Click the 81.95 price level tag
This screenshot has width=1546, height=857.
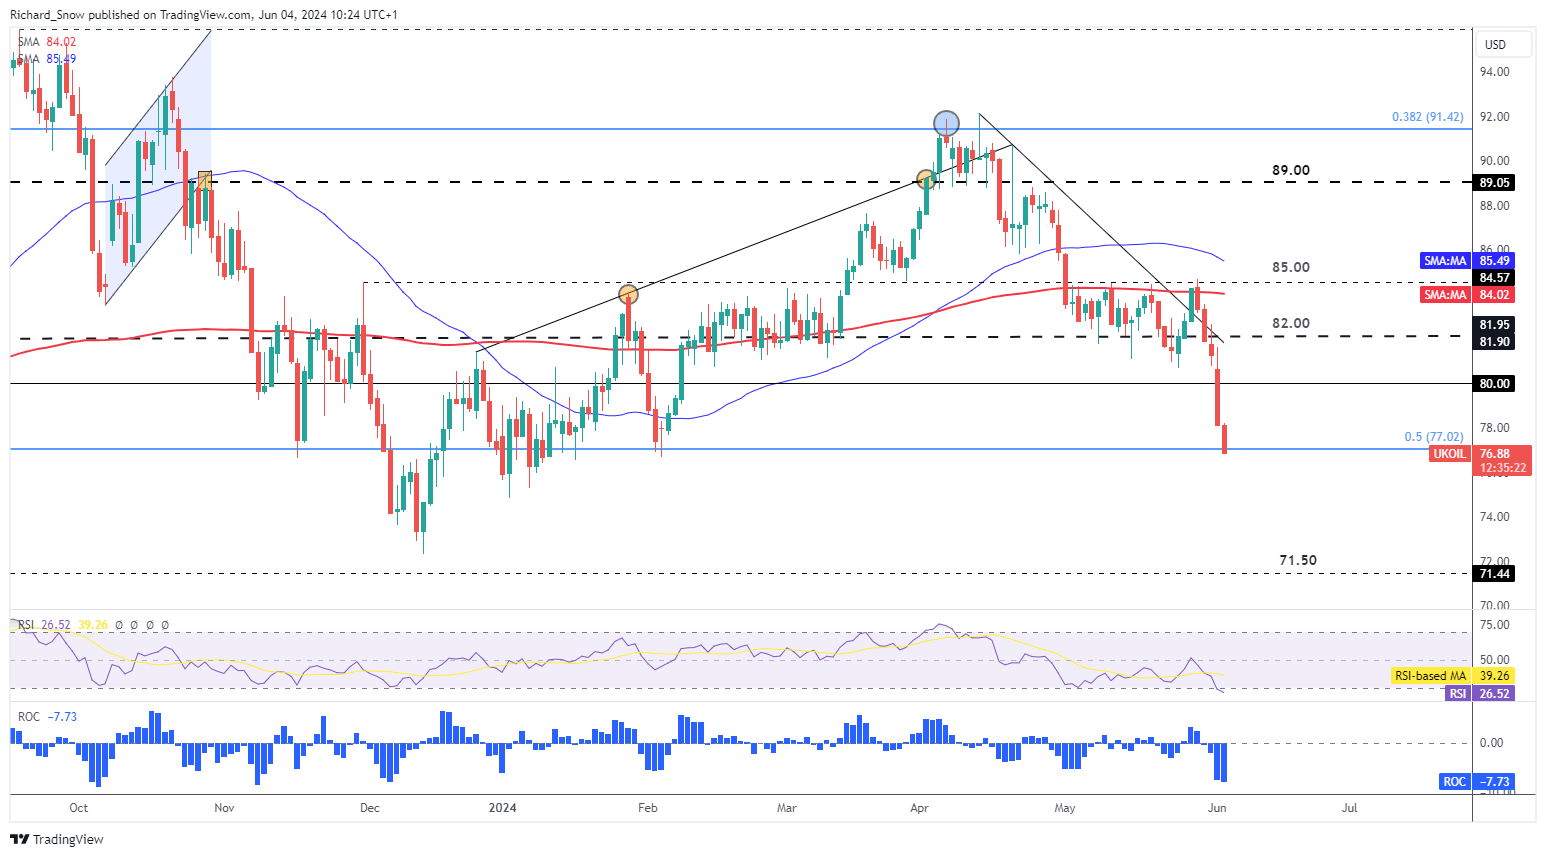pyautogui.click(x=1494, y=325)
